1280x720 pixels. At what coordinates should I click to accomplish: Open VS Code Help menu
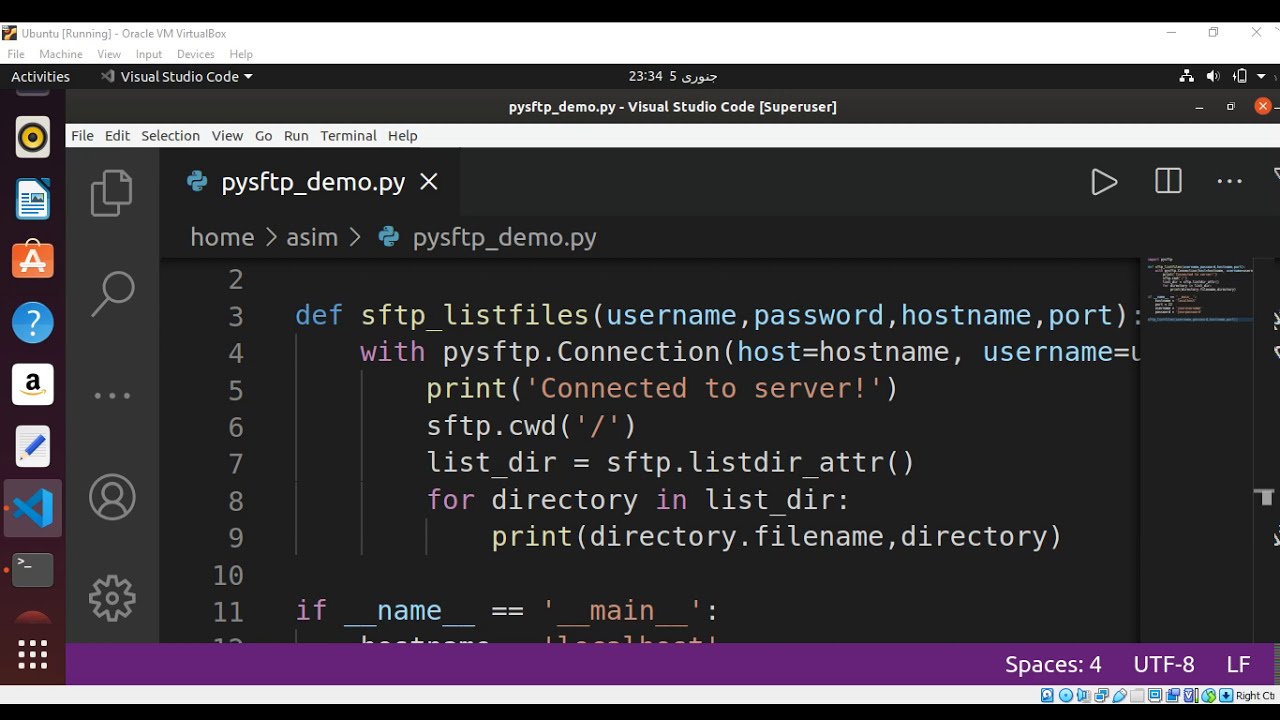[x=402, y=136]
